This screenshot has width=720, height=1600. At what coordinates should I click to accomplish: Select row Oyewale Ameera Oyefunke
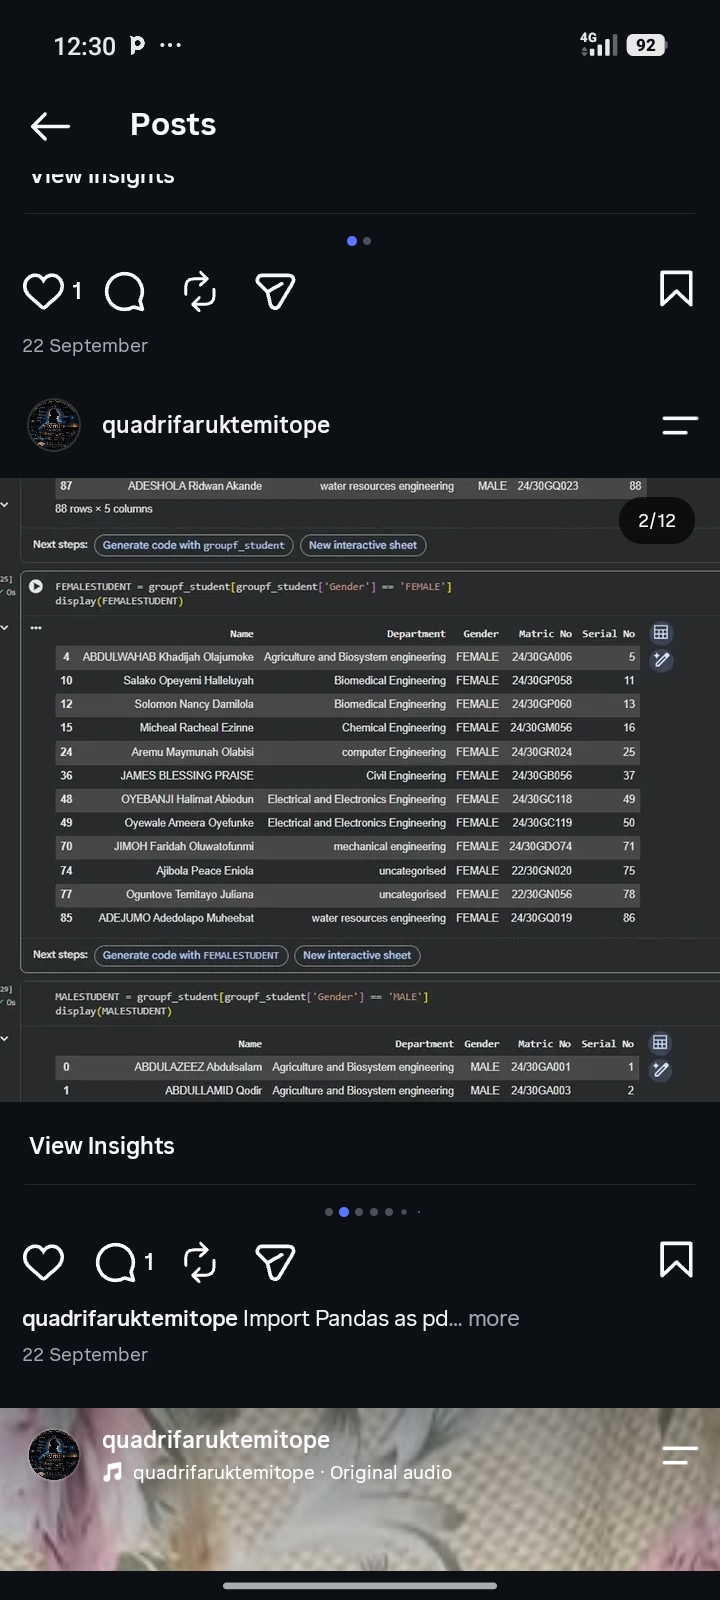(x=346, y=823)
